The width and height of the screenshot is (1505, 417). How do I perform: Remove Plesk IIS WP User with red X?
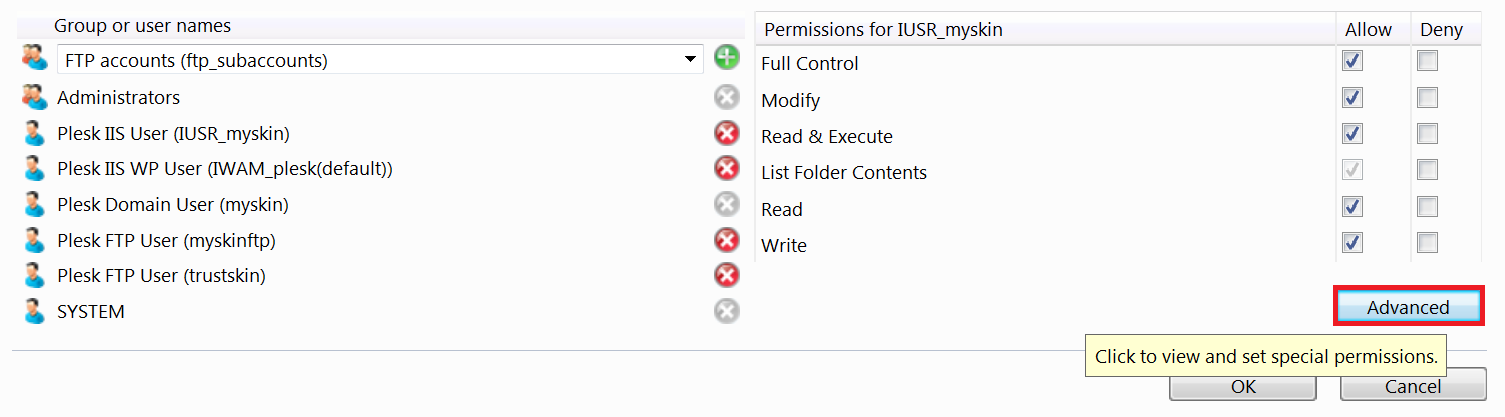coord(727,168)
